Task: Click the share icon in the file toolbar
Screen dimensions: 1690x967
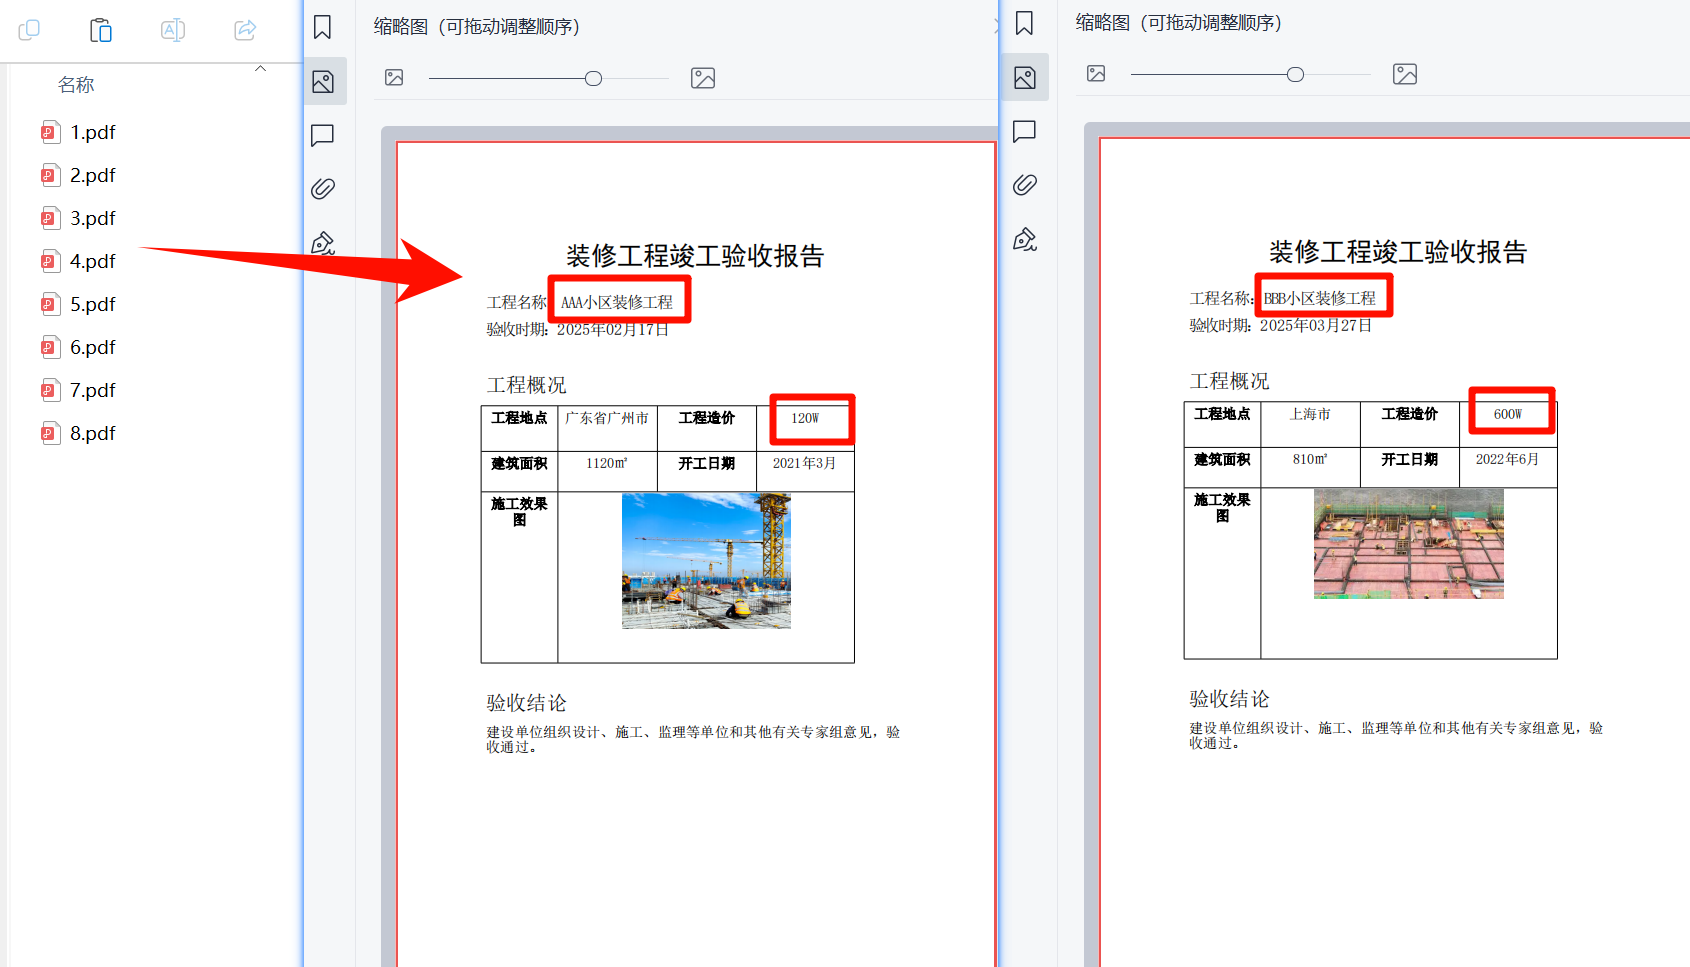Action: click(244, 30)
